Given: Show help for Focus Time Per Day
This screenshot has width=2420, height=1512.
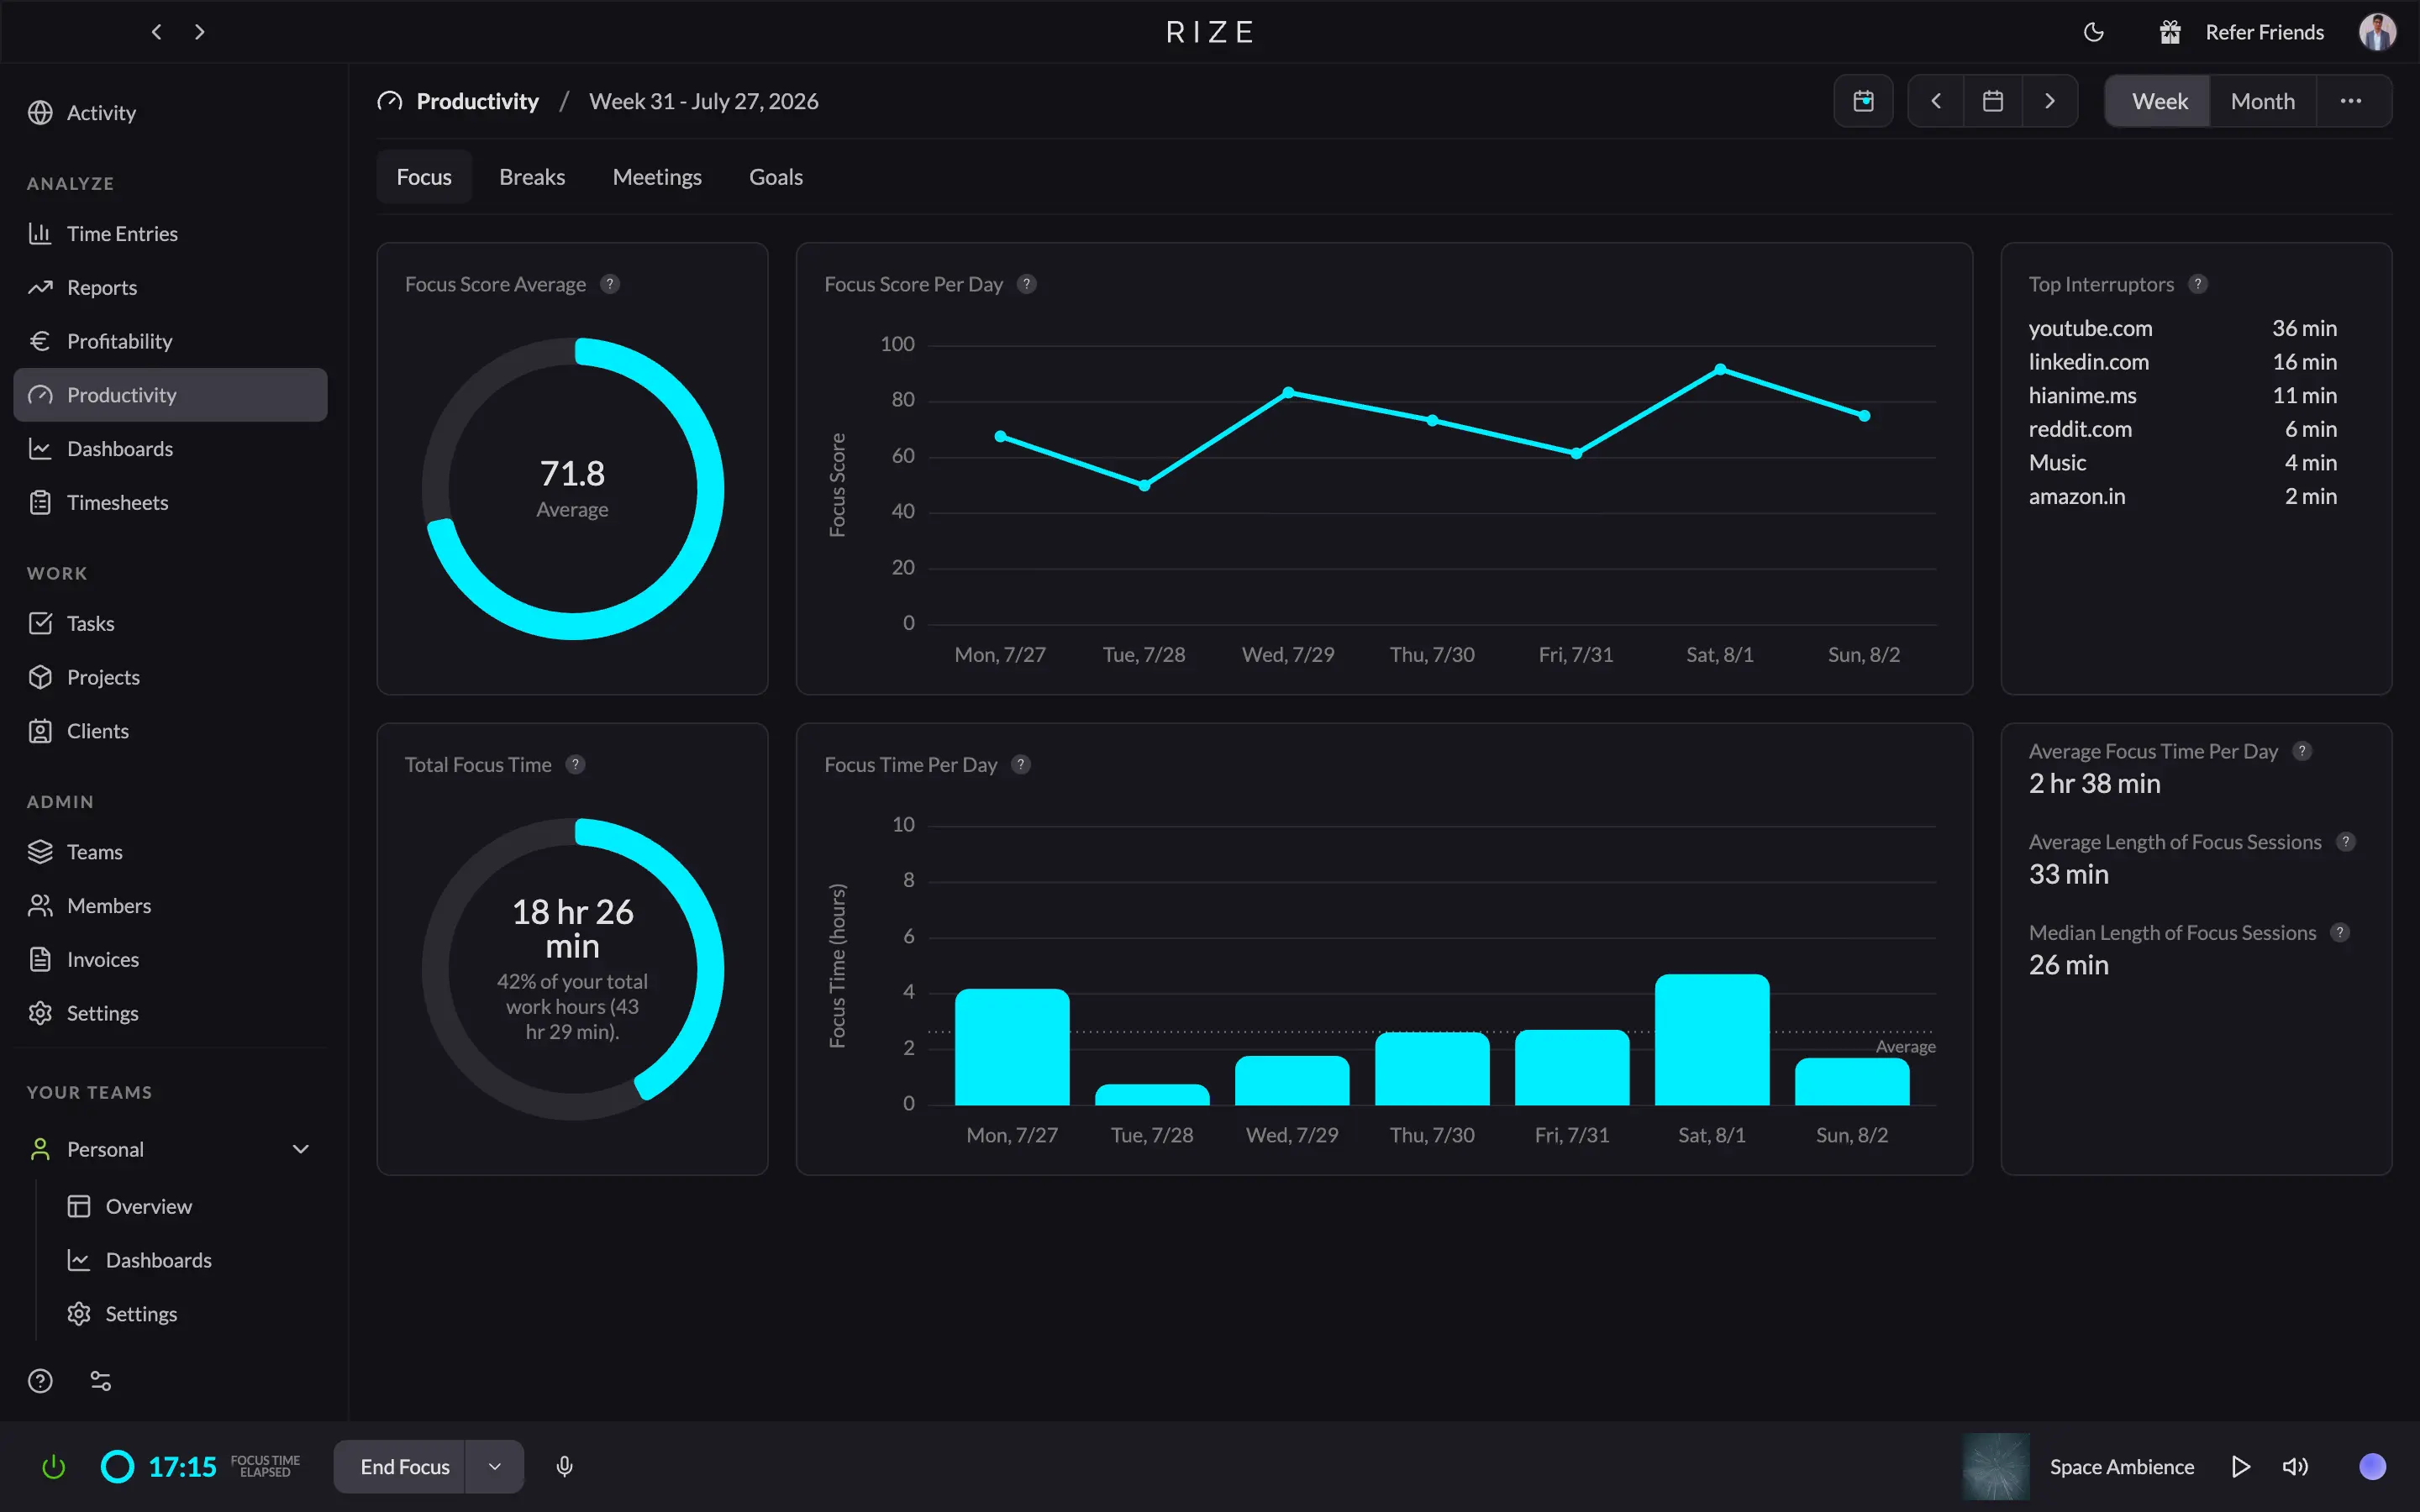Looking at the screenshot, I should pyautogui.click(x=1021, y=765).
